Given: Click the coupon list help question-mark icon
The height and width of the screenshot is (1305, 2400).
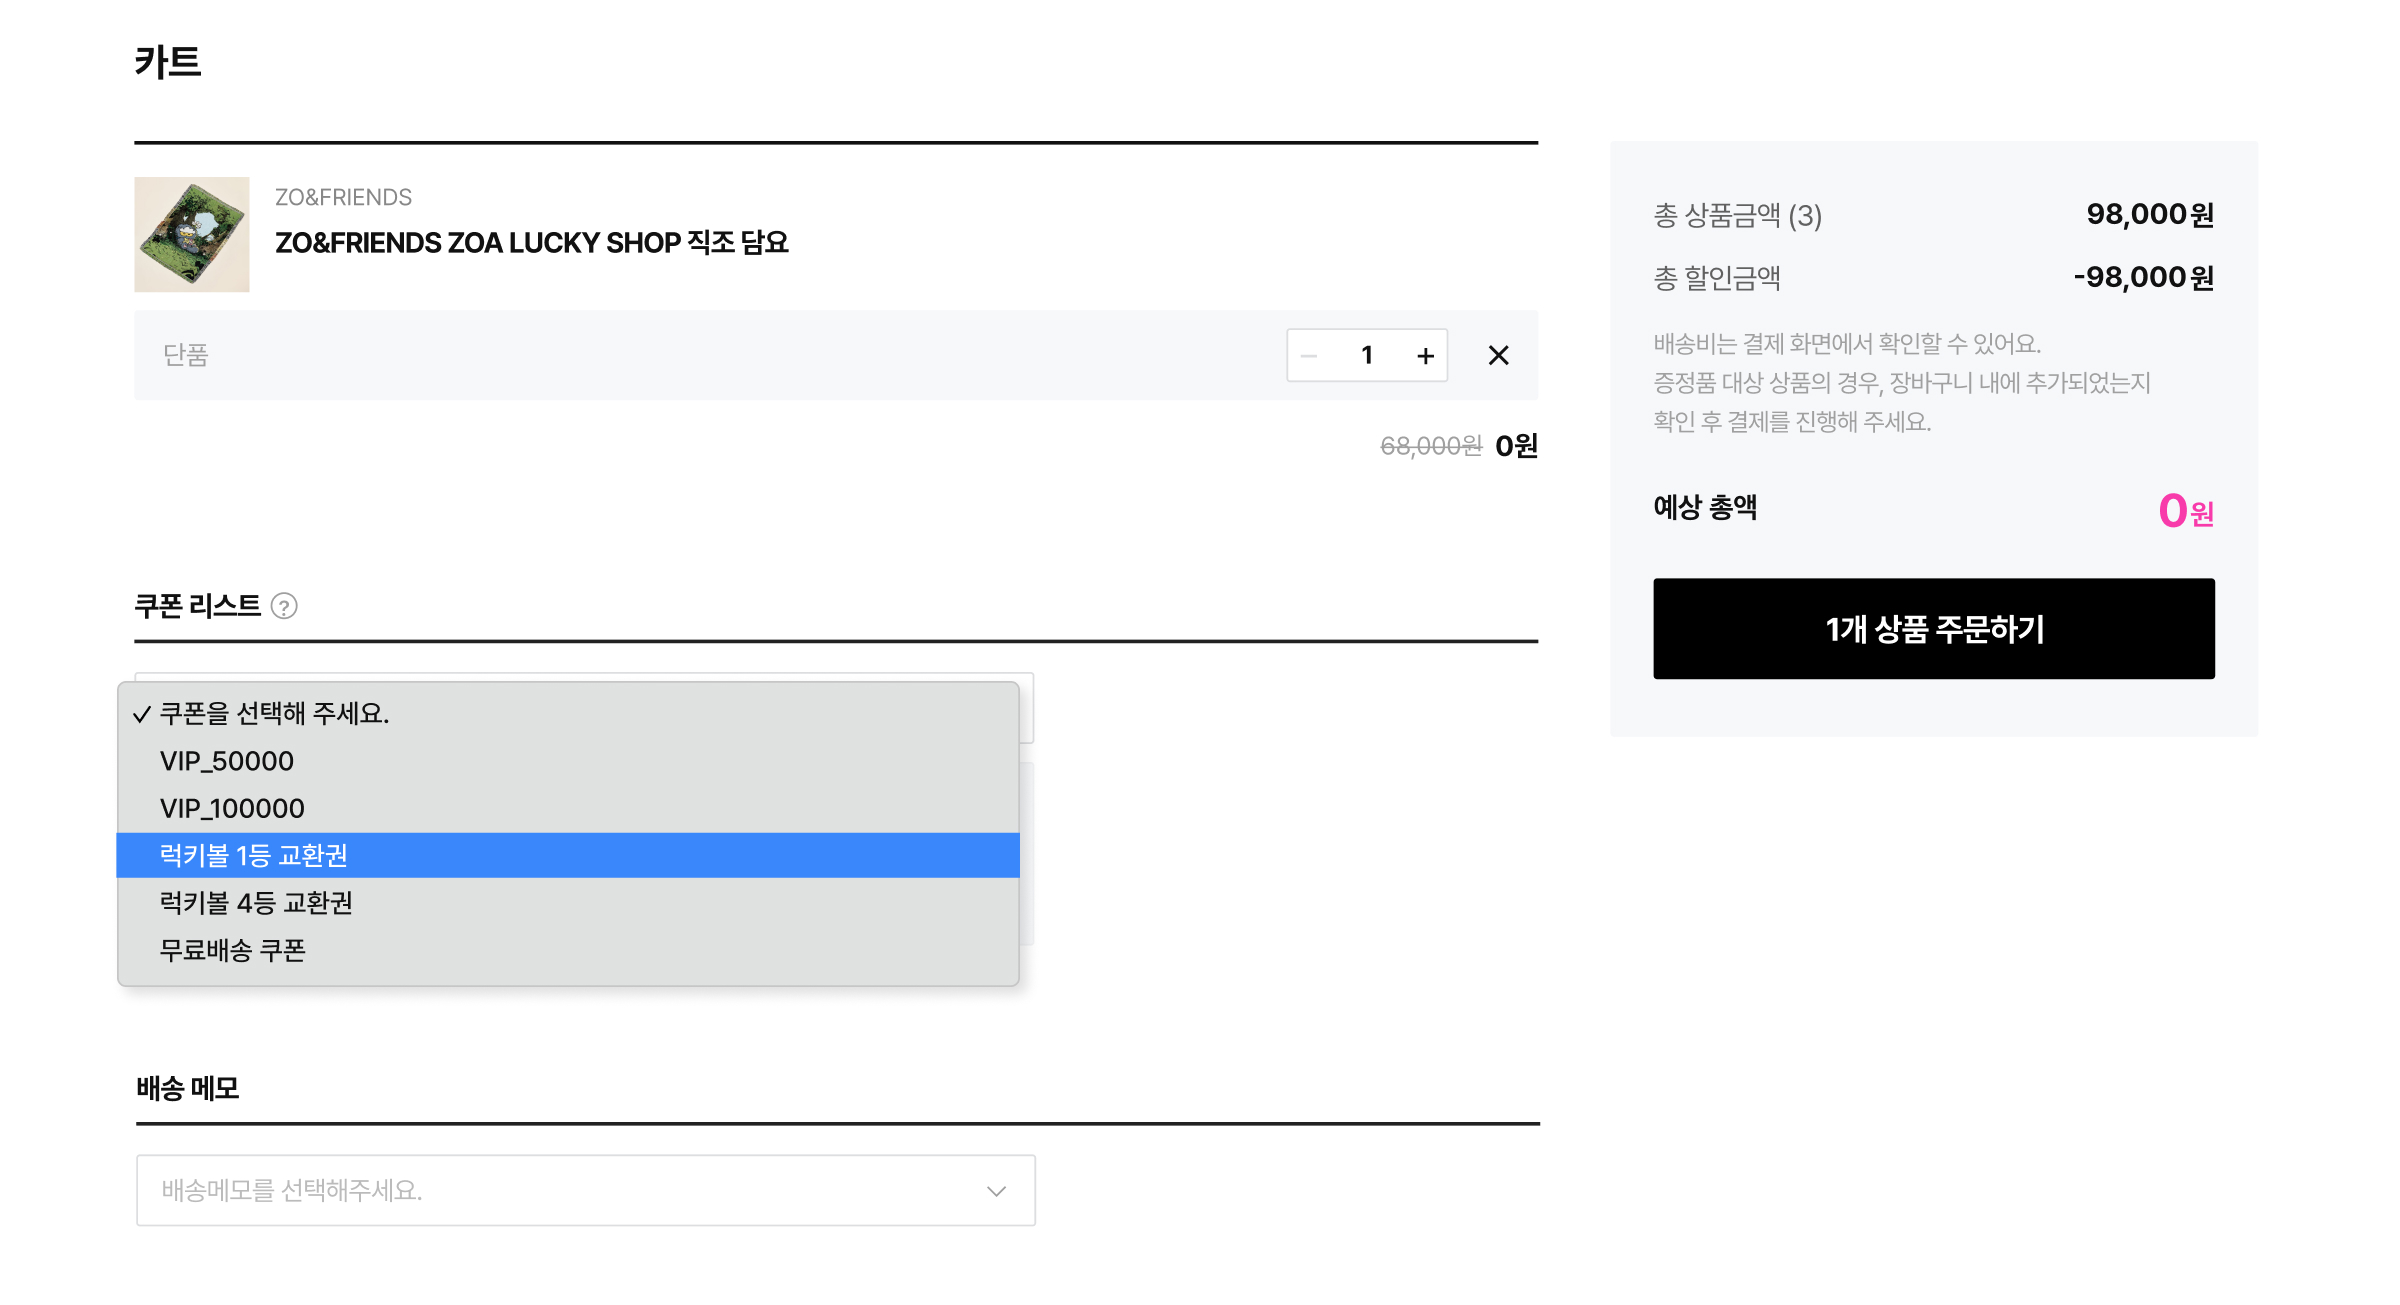Looking at the screenshot, I should point(284,606).
